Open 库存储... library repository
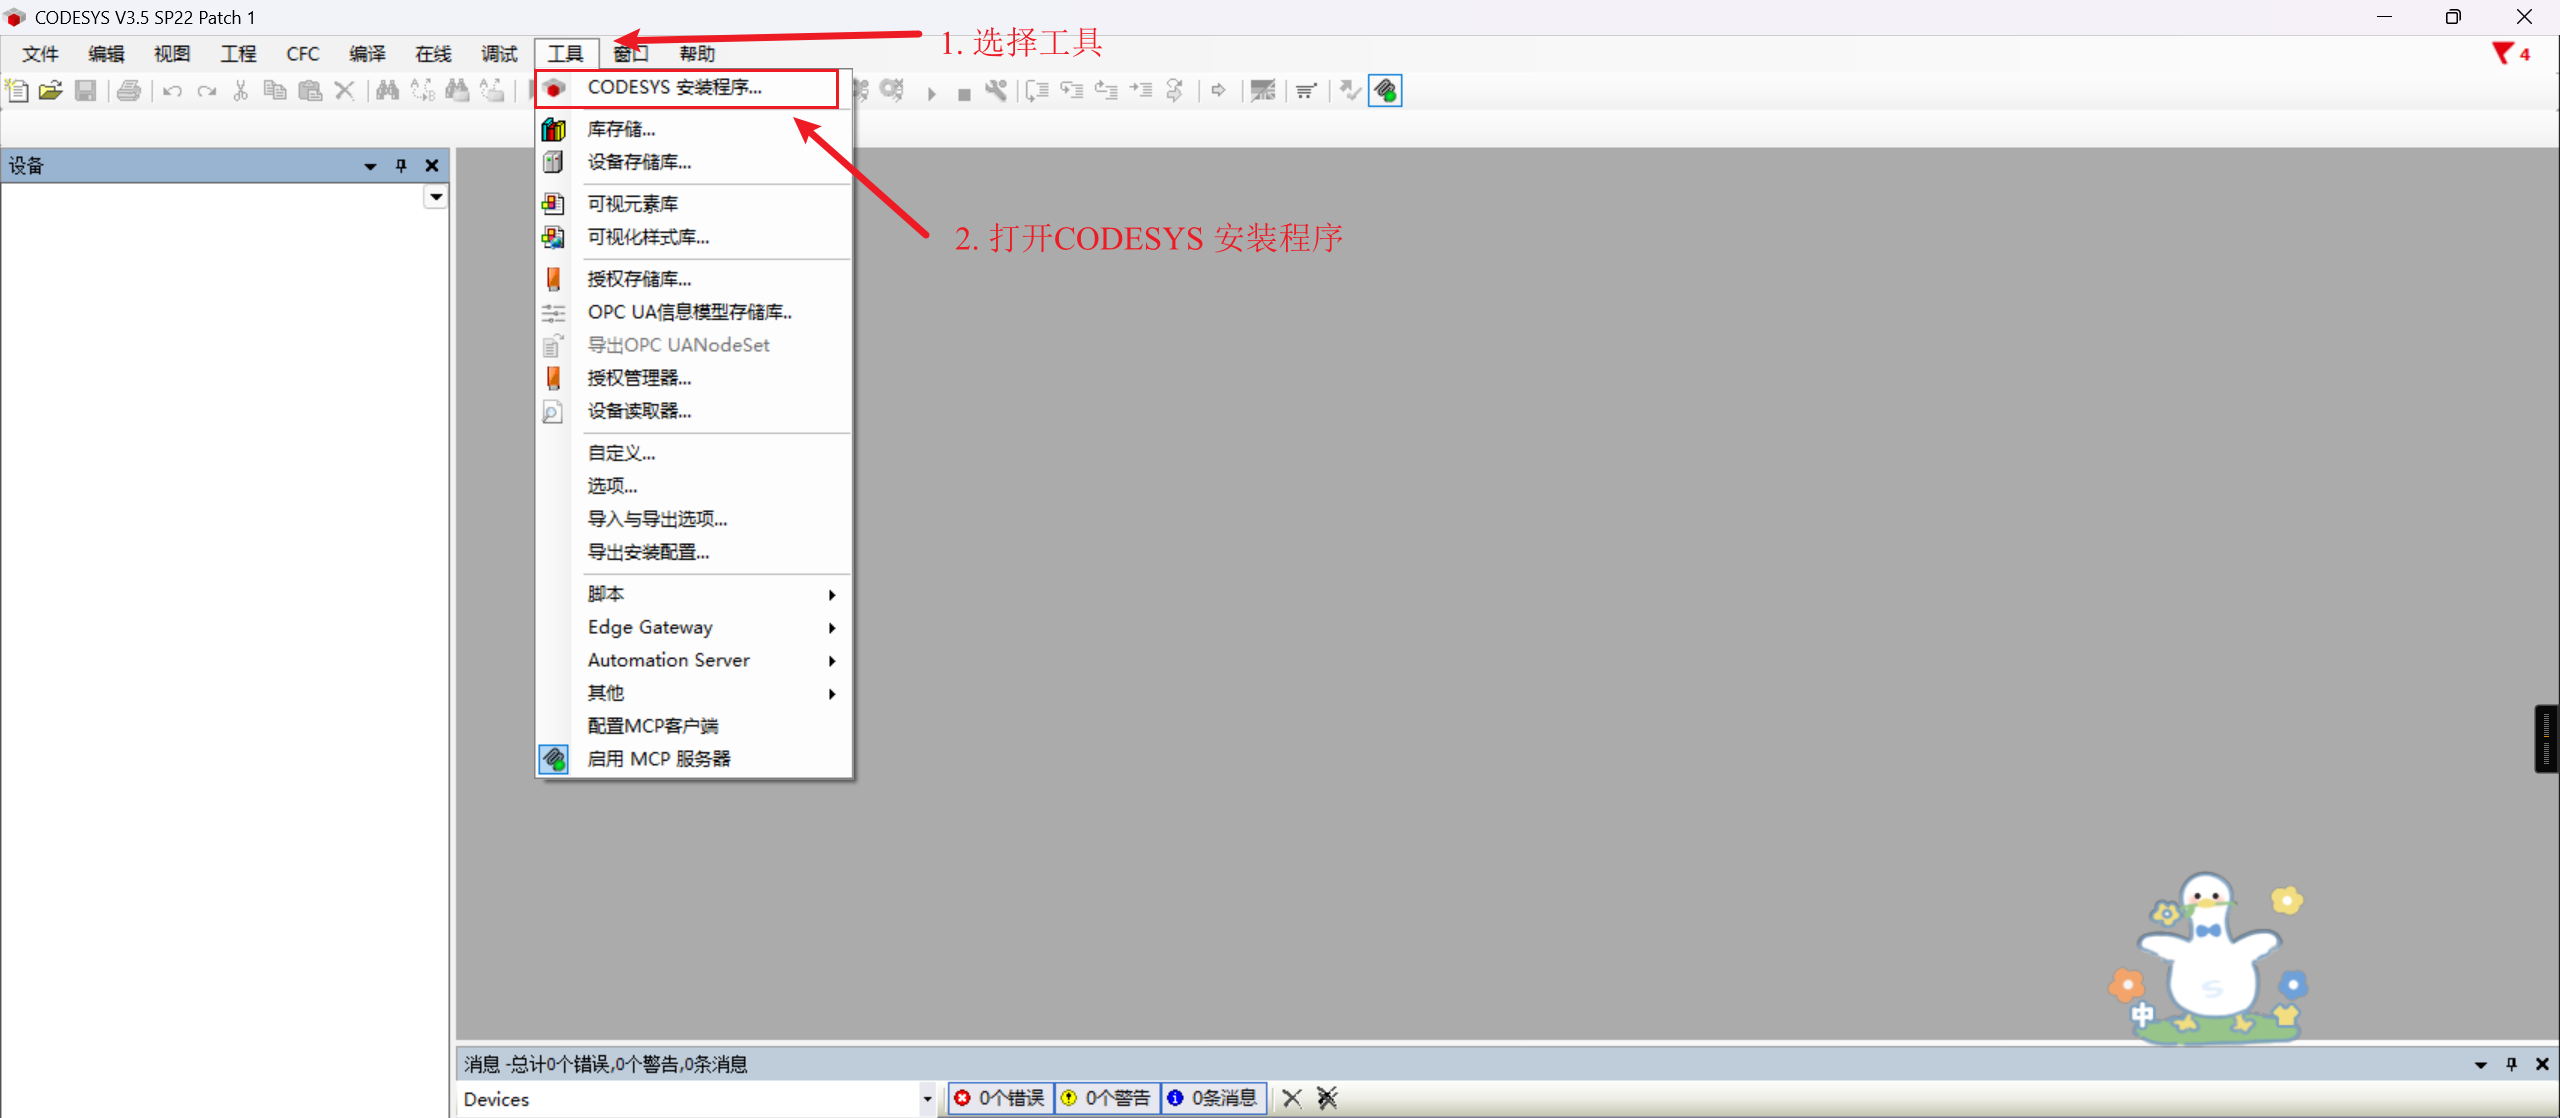The image size is (2560, 1118). [694, 129]
